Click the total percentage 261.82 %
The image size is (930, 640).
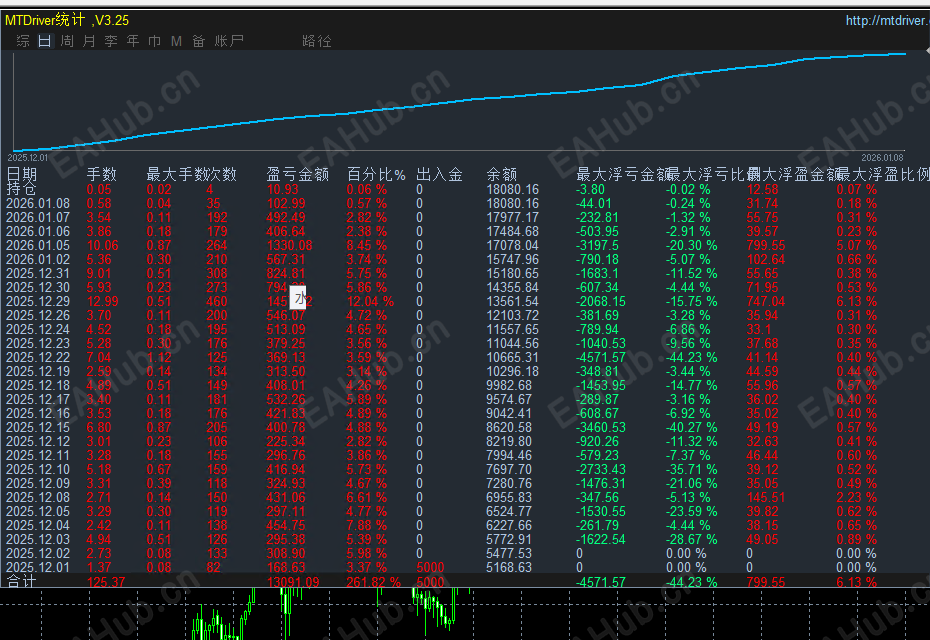point(374,582)
